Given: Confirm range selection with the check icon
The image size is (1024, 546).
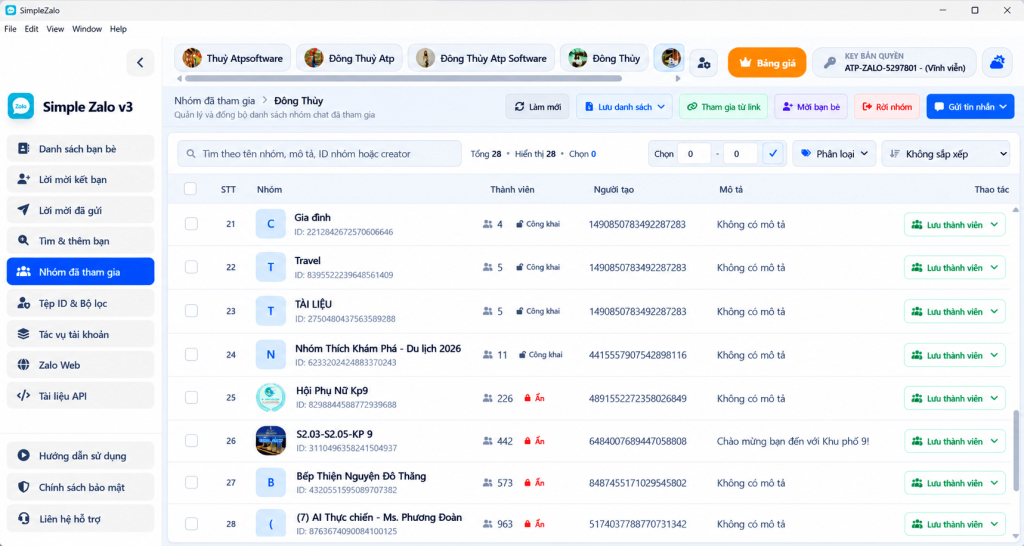Looking at the screenshot, I should tap(773, 154).
